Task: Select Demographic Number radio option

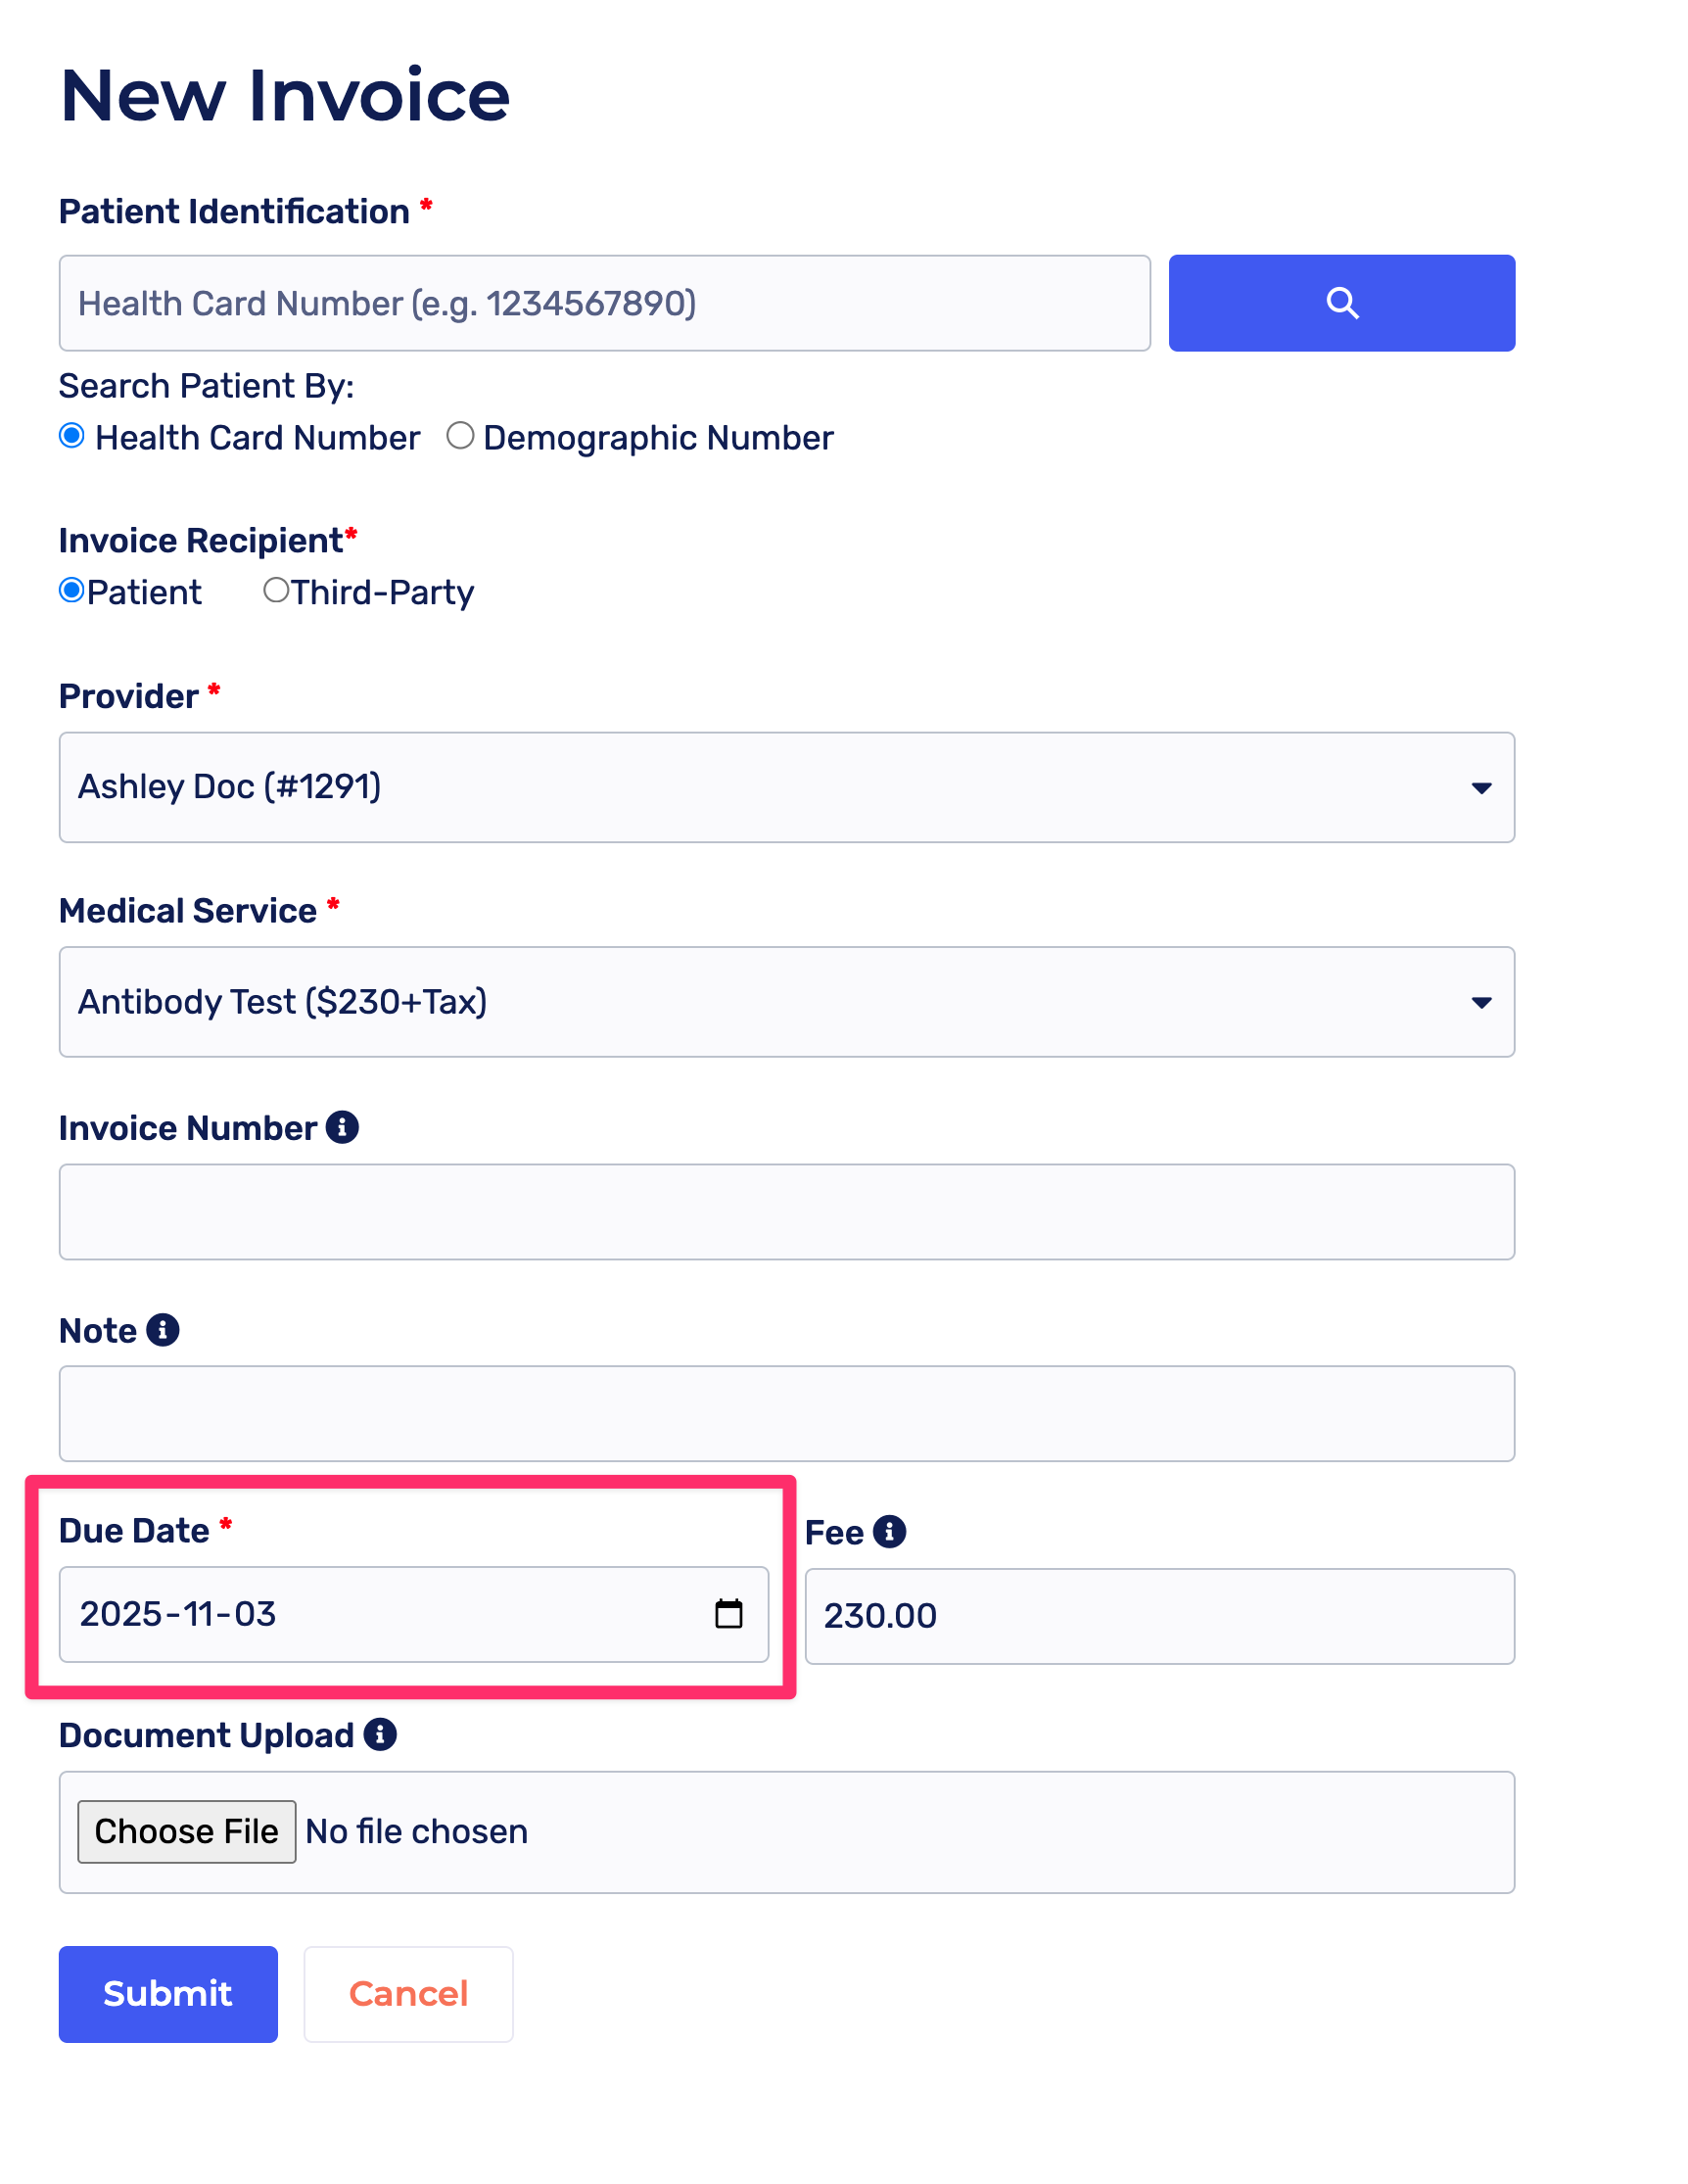Action: (460, 436)
